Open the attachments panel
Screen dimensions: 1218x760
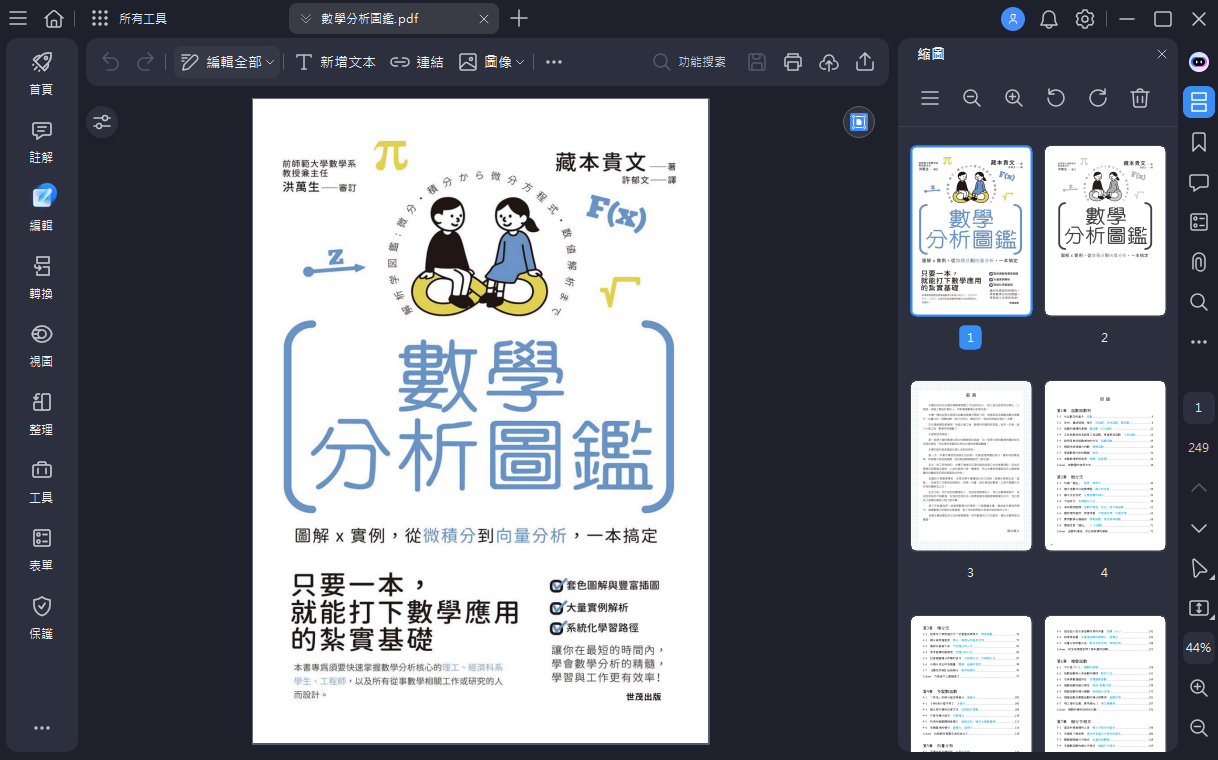(x=1199, y=262)
